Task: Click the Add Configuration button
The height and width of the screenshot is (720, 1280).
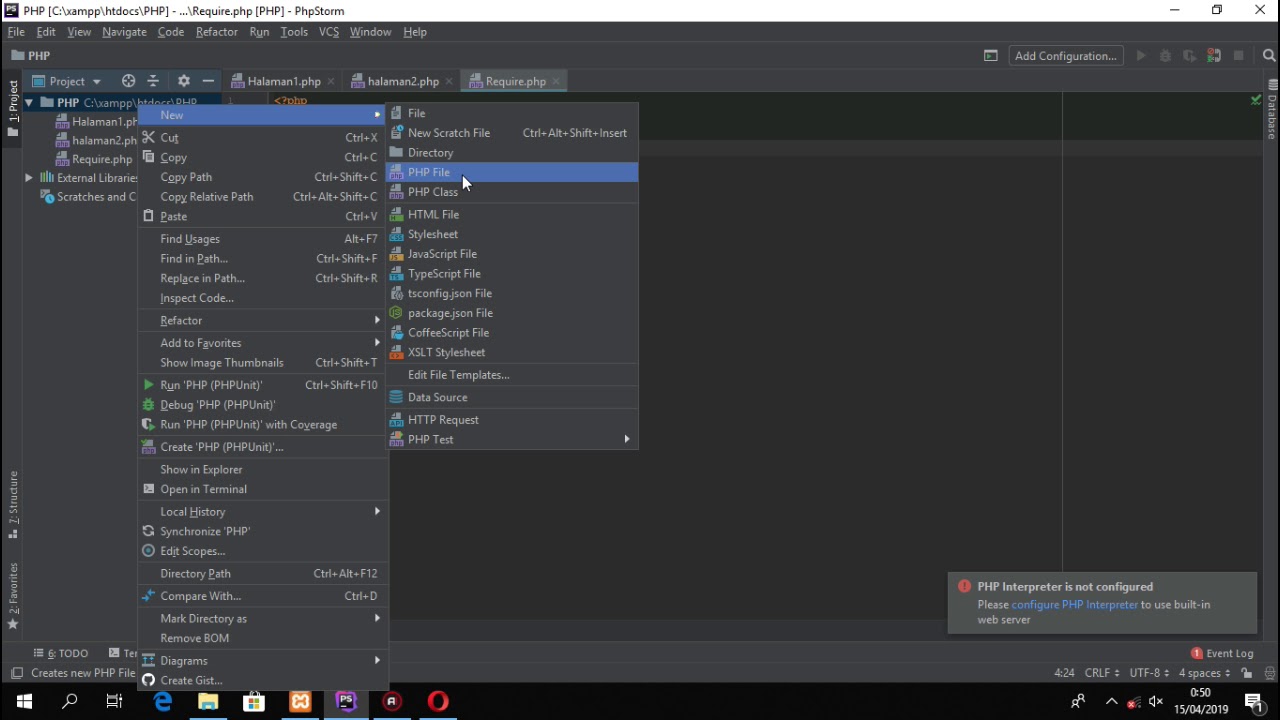Action: tap(1066, 56)
